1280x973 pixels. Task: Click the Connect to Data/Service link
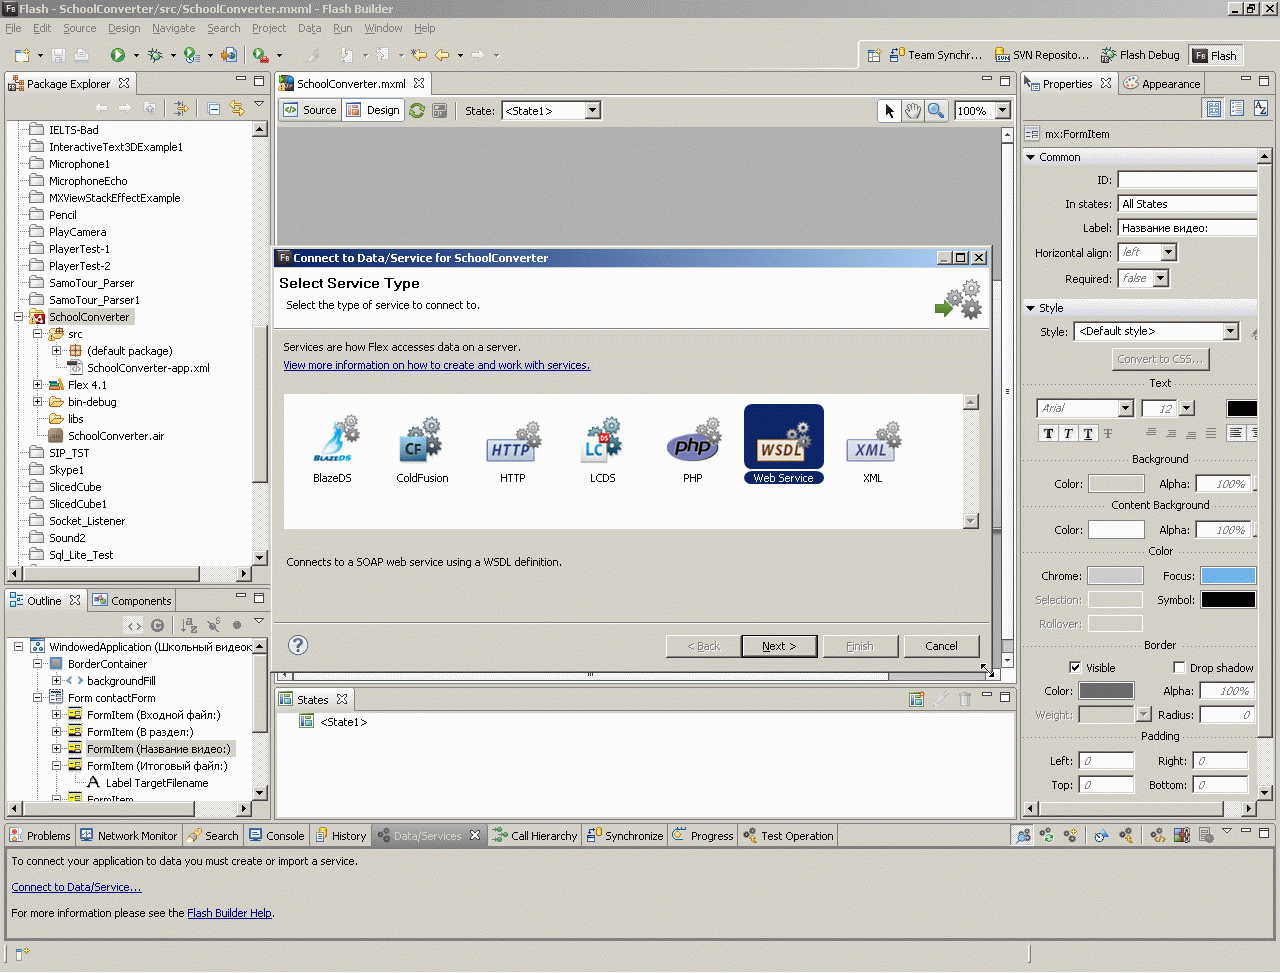pyautogui.click(x=76, y=887)
